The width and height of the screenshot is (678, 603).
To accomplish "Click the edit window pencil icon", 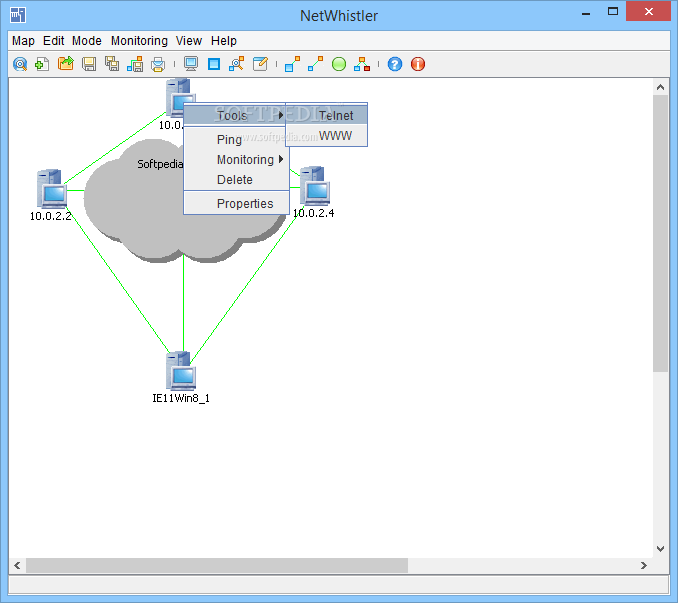I will (x=260, y=64).
